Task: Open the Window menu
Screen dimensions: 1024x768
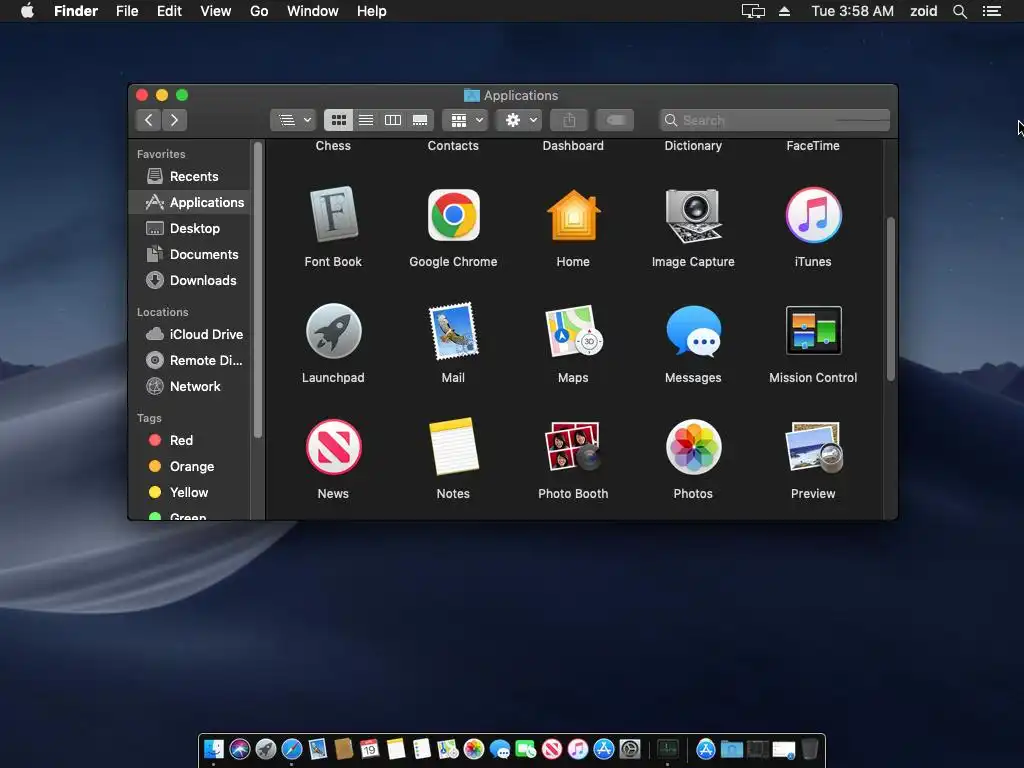Action: [313, 11]
